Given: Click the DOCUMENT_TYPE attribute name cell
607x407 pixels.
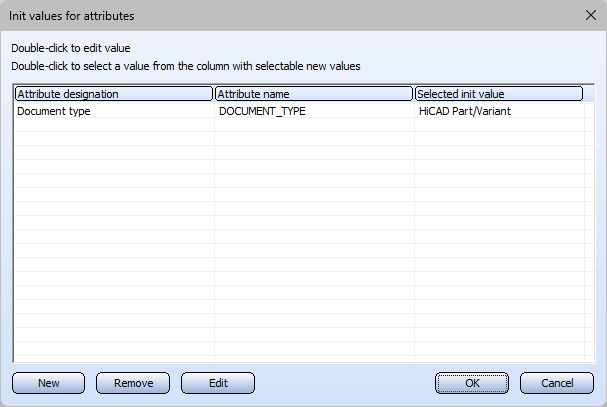Looking at the screenshot, I should 262,112.
